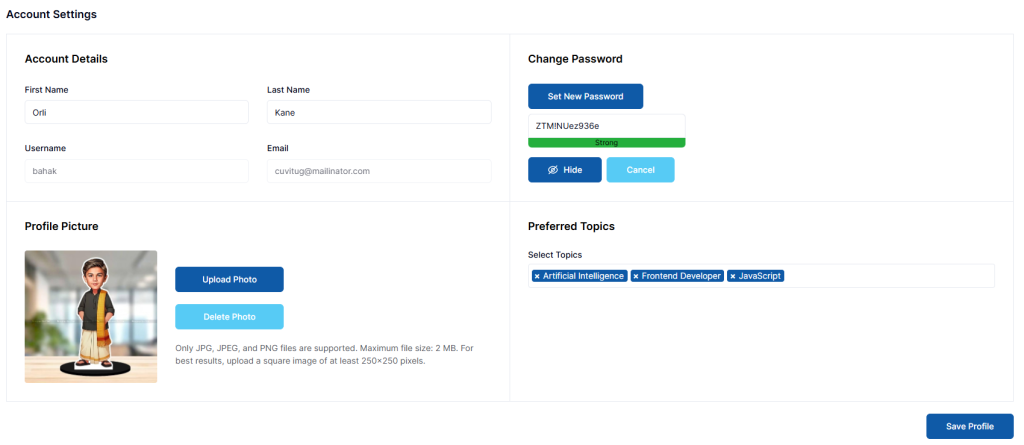This screenshot has height=445, width=1024.
Task: Click the Frontend Developer tag label text
Action: tap(681, 276)
